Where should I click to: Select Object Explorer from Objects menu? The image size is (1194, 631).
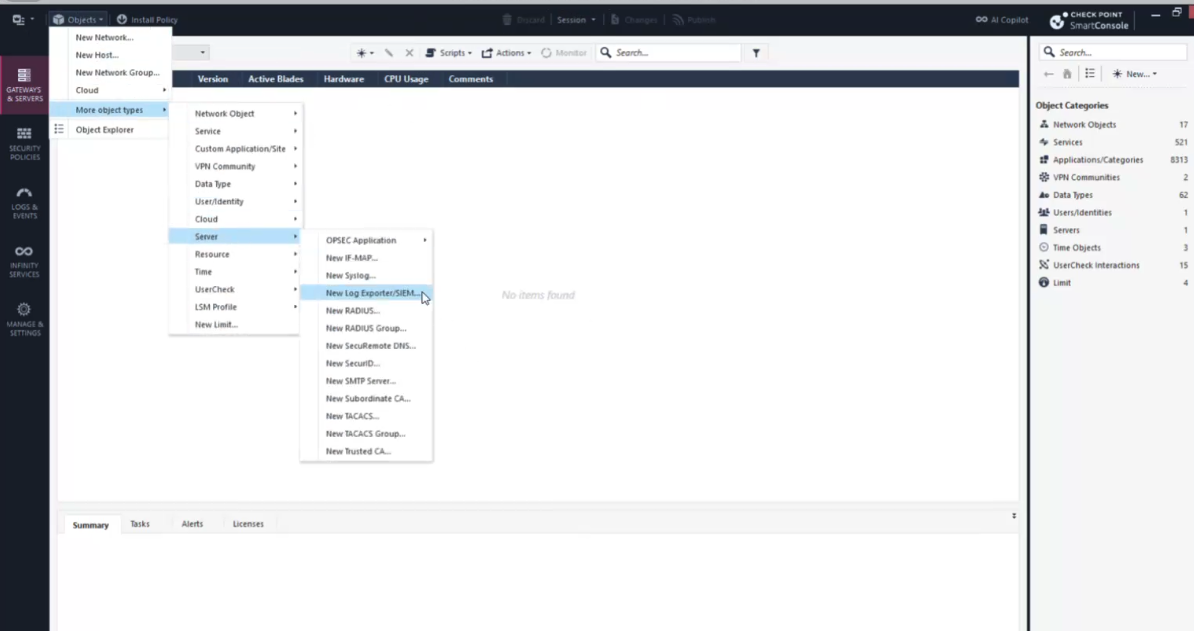point(104,130)
